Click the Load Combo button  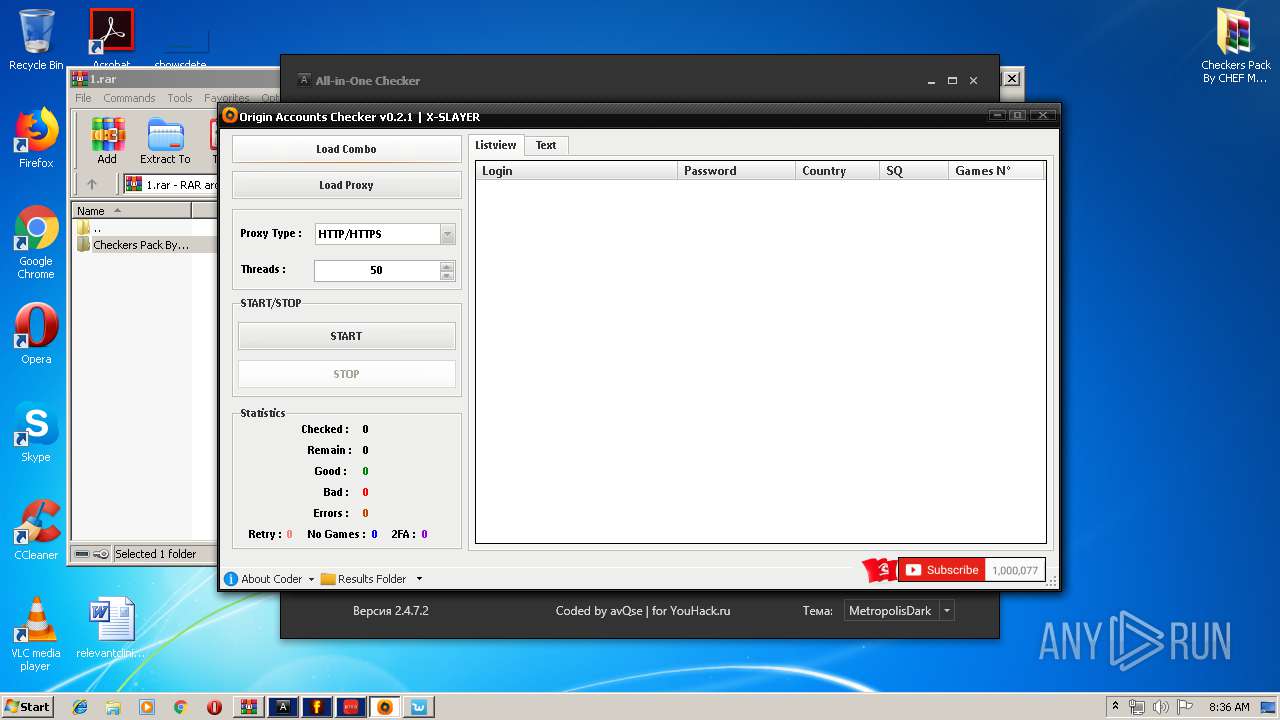[346, 149]
